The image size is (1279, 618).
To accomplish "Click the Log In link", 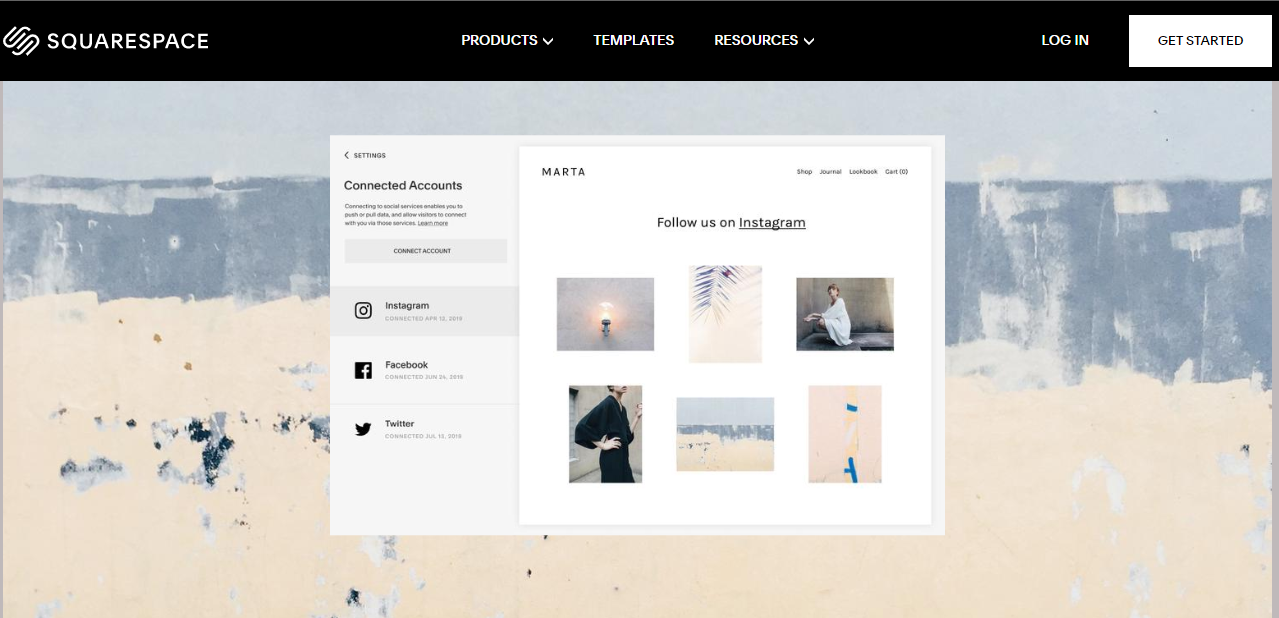I will pyautogui.click(x=1065, y=40).
